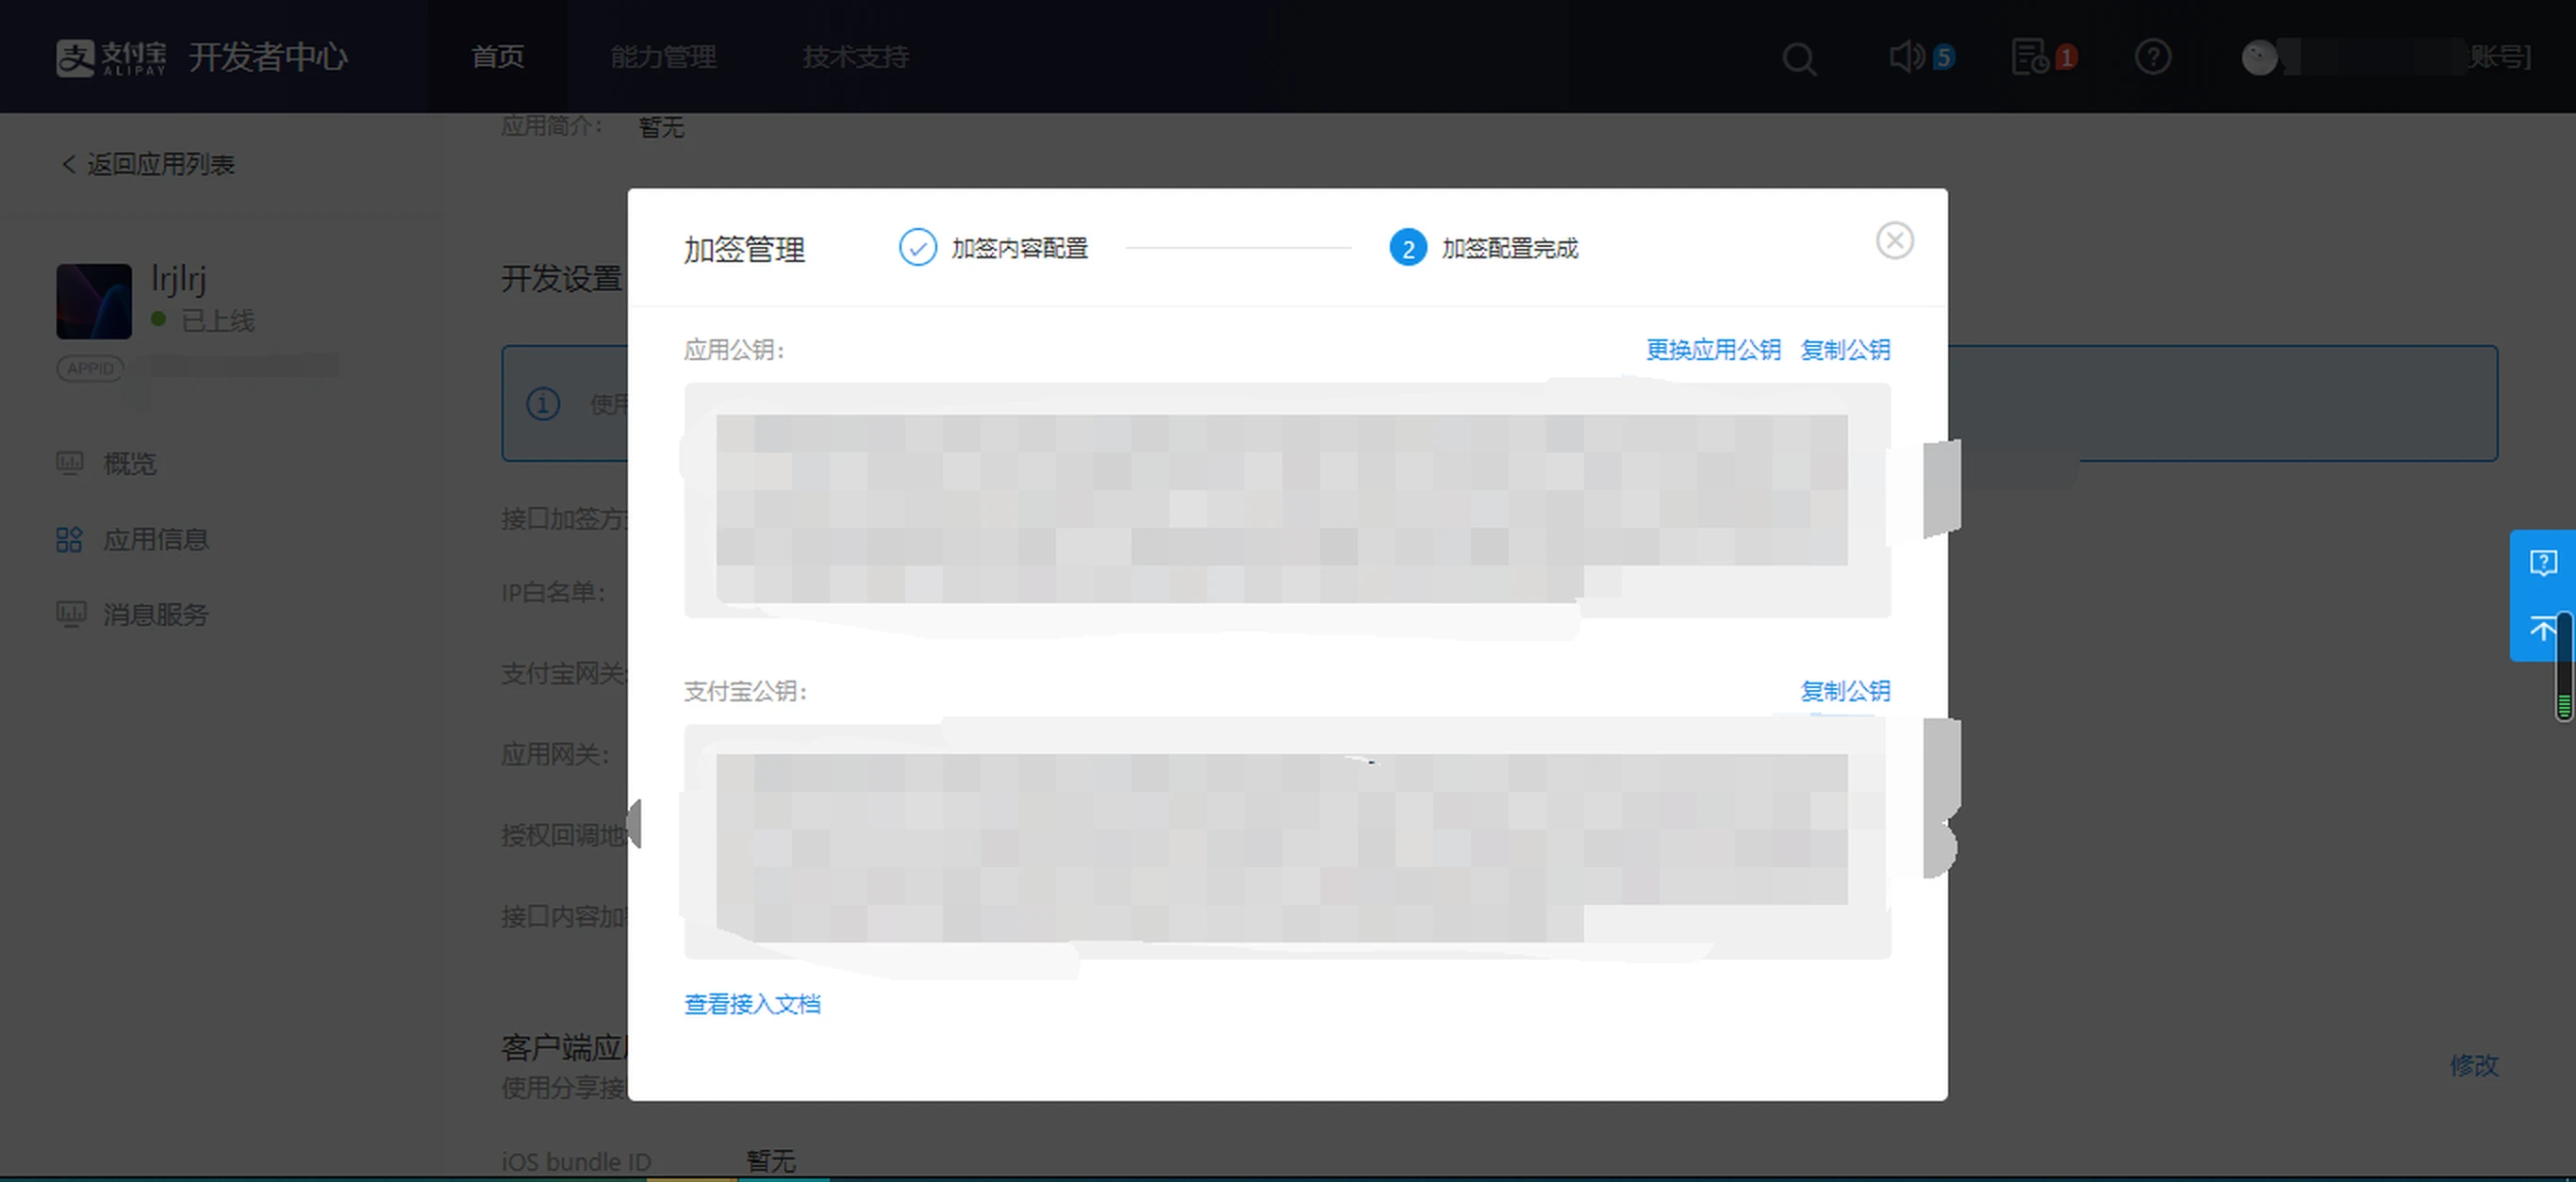Click step 2 加签配置完成 circle

point(1408,248)
